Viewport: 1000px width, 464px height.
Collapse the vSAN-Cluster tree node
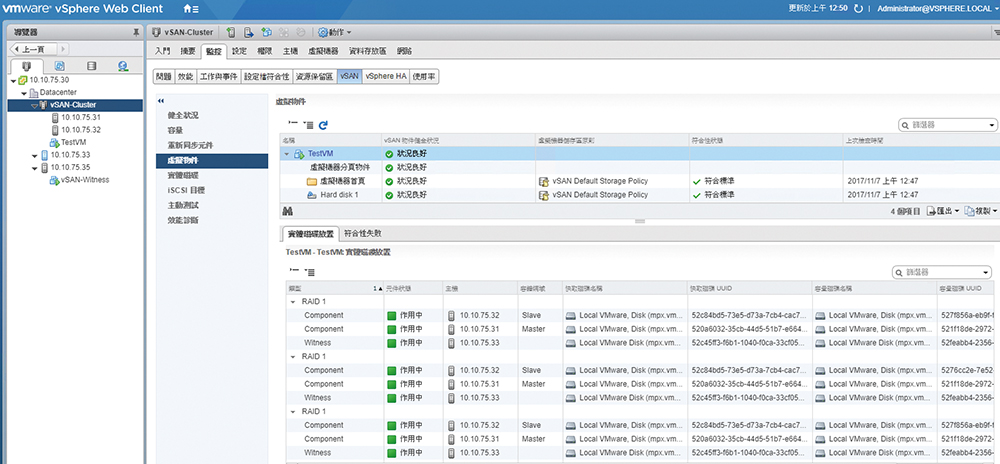click(x=35, y=105)
